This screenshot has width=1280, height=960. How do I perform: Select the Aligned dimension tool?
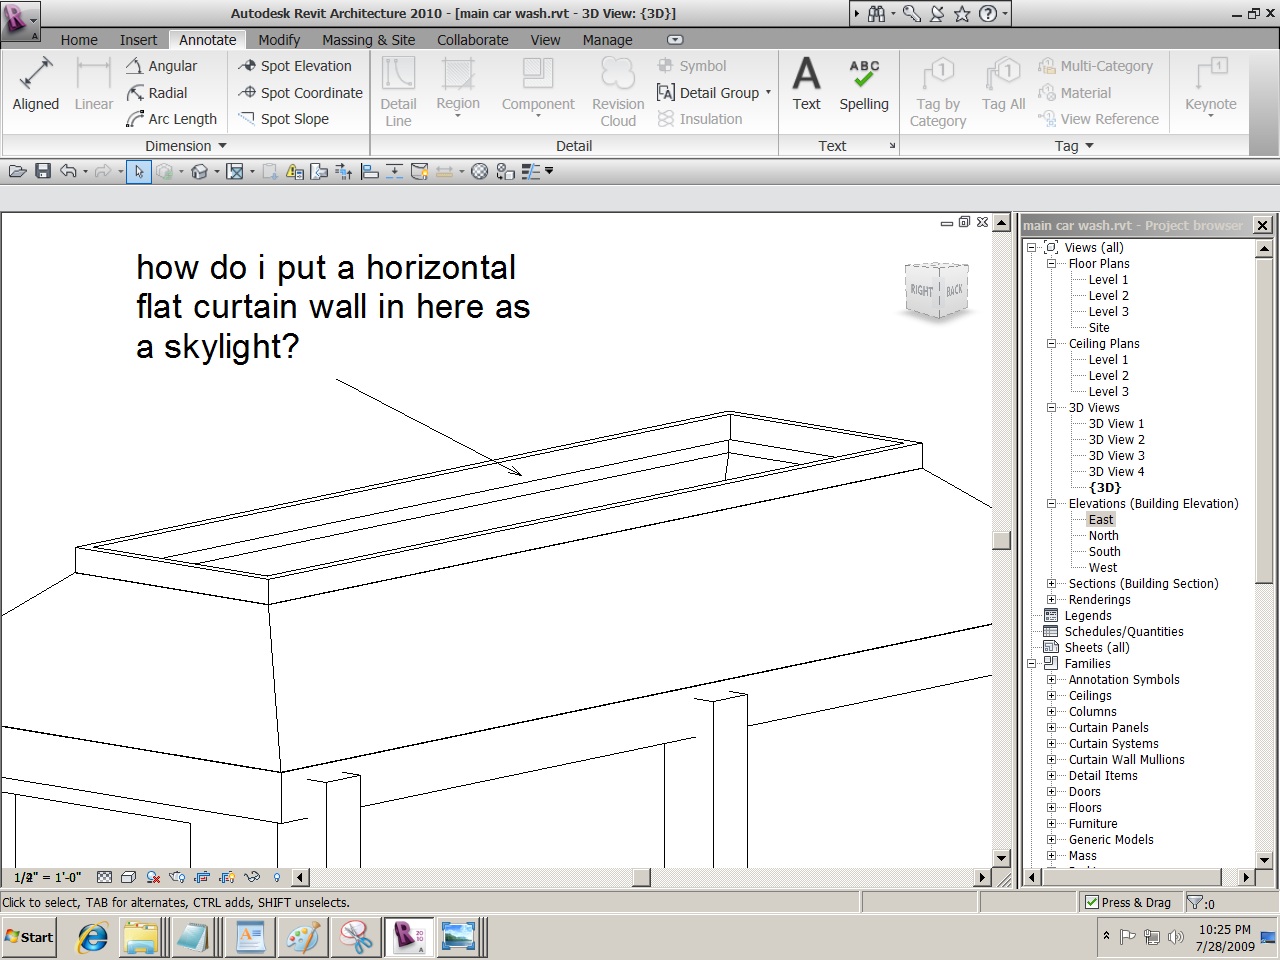36,85
